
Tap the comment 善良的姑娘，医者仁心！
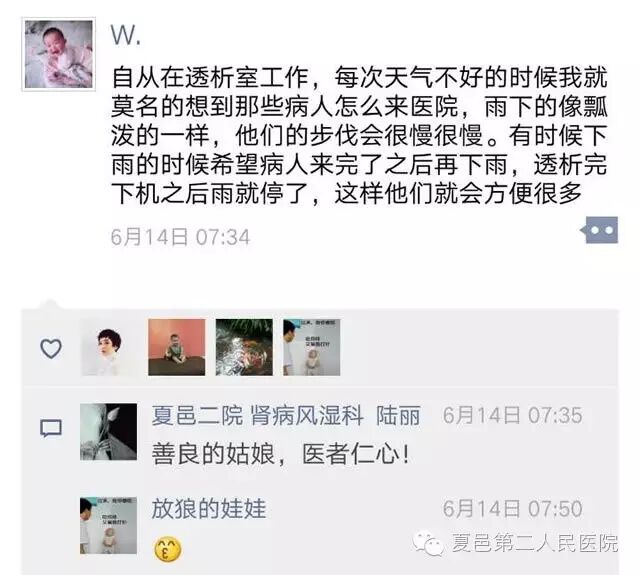point(280,454)
